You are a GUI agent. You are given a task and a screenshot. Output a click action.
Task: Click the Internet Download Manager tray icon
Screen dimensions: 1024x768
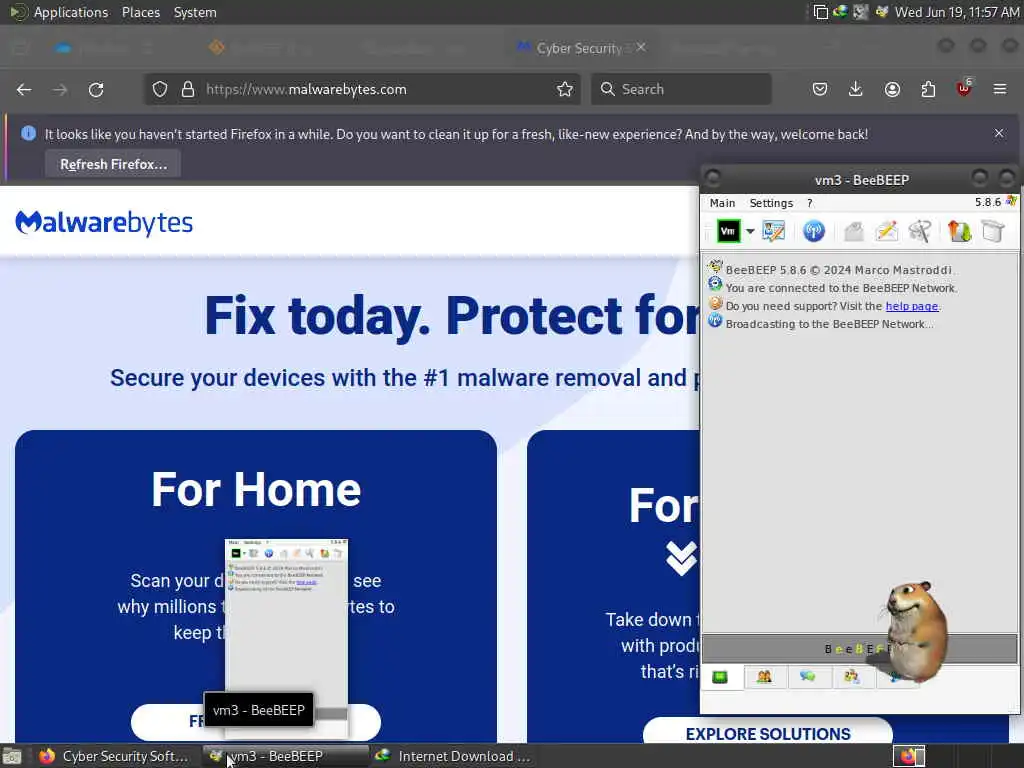coord(840,12)
